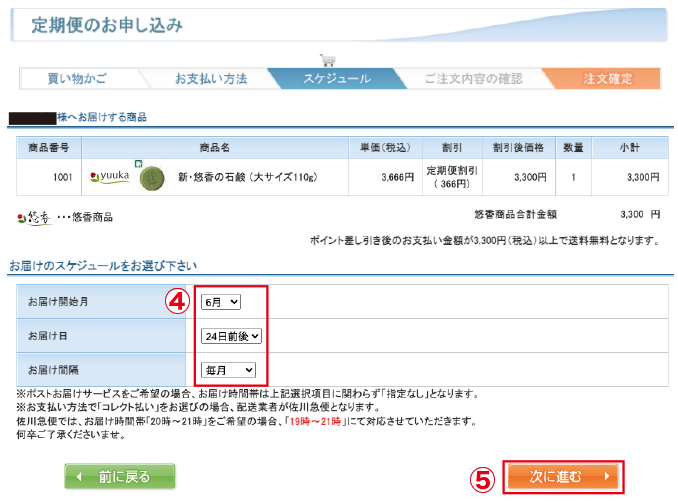678x502 pixels.
Task: Click the shopping cart icon above the steps
Action: (326, 60)
